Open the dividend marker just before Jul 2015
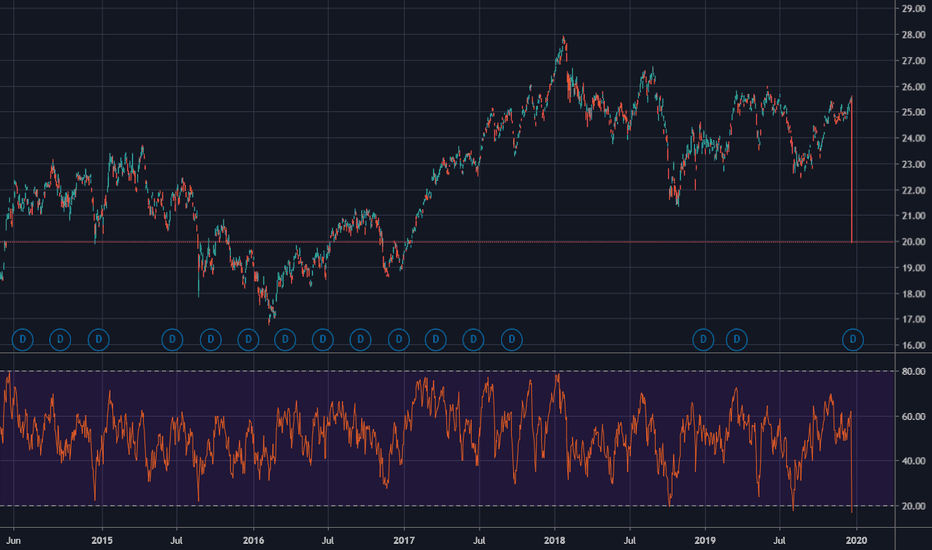 tap(172, 340)
